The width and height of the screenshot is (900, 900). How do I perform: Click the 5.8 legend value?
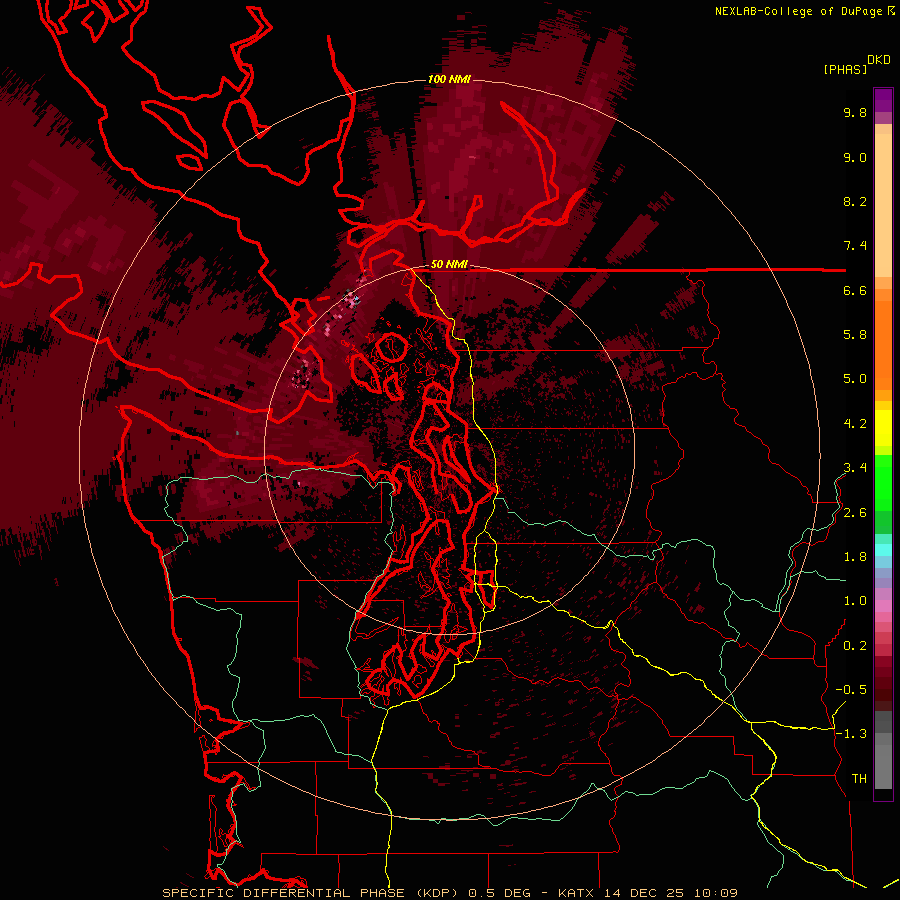click(x=855, y=335)
